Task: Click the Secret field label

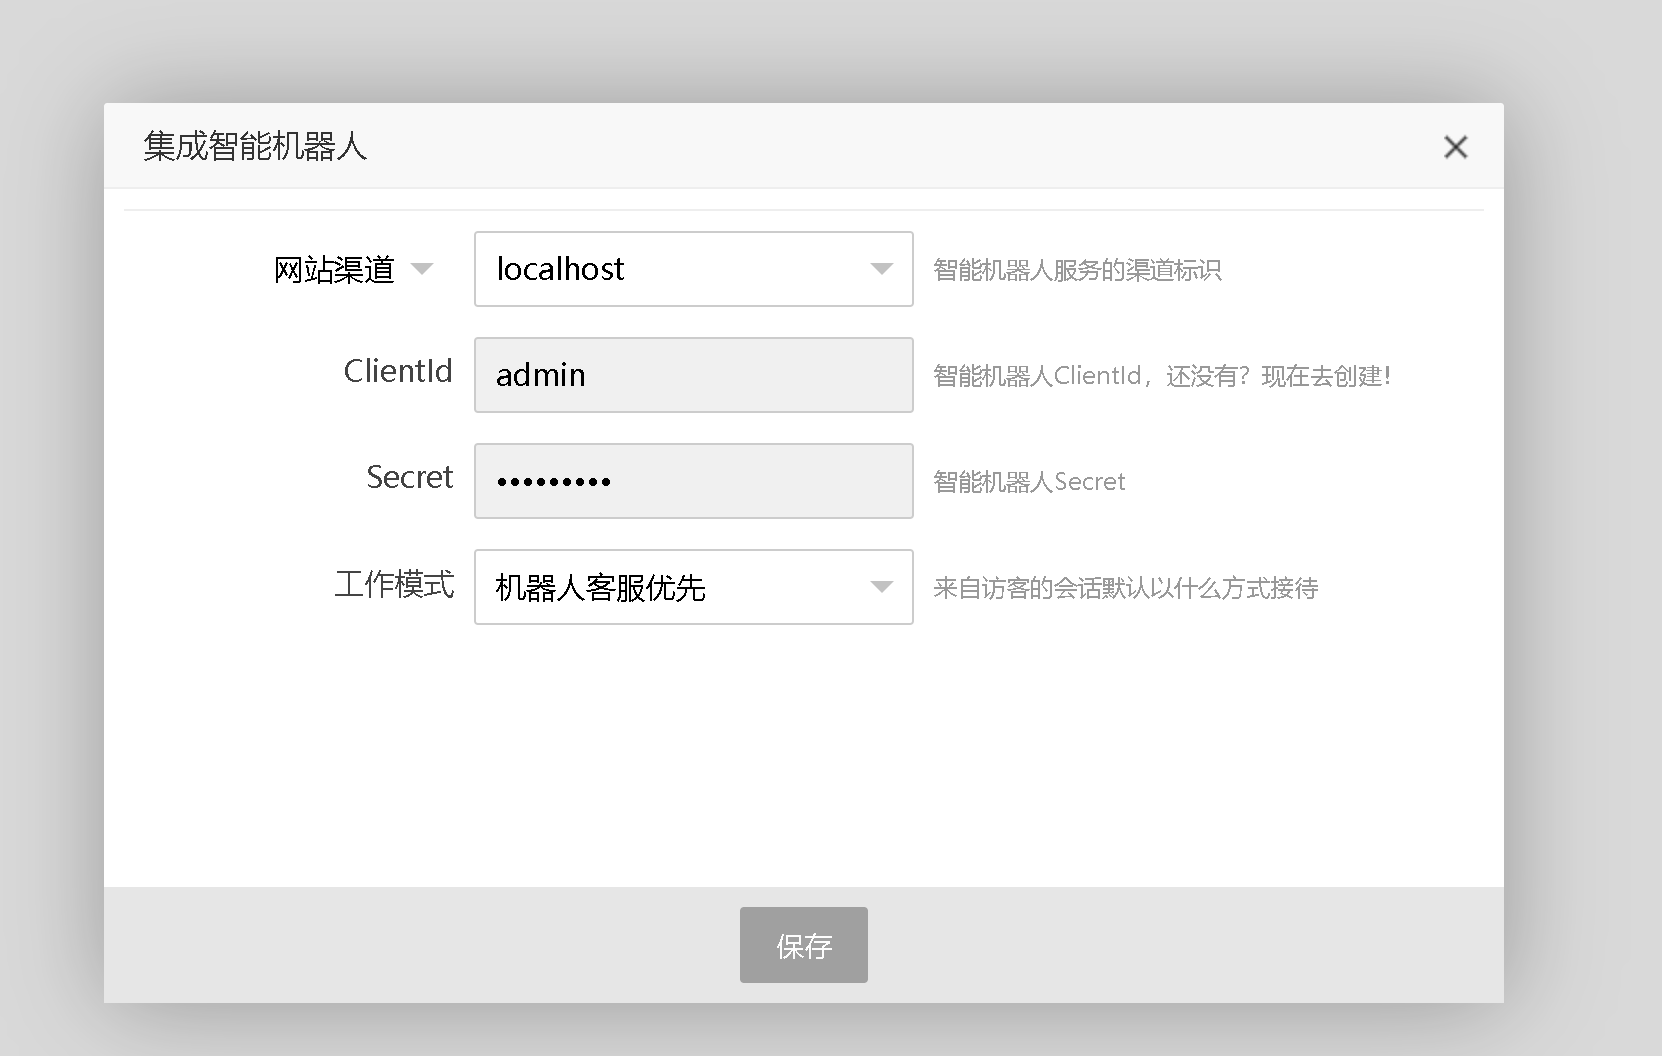Action: coord(409,477)
